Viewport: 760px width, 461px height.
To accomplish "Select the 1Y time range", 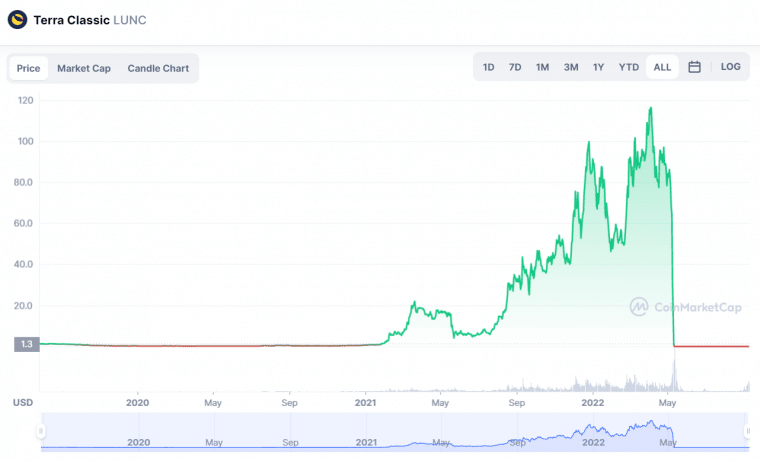I will pos(598,67).
